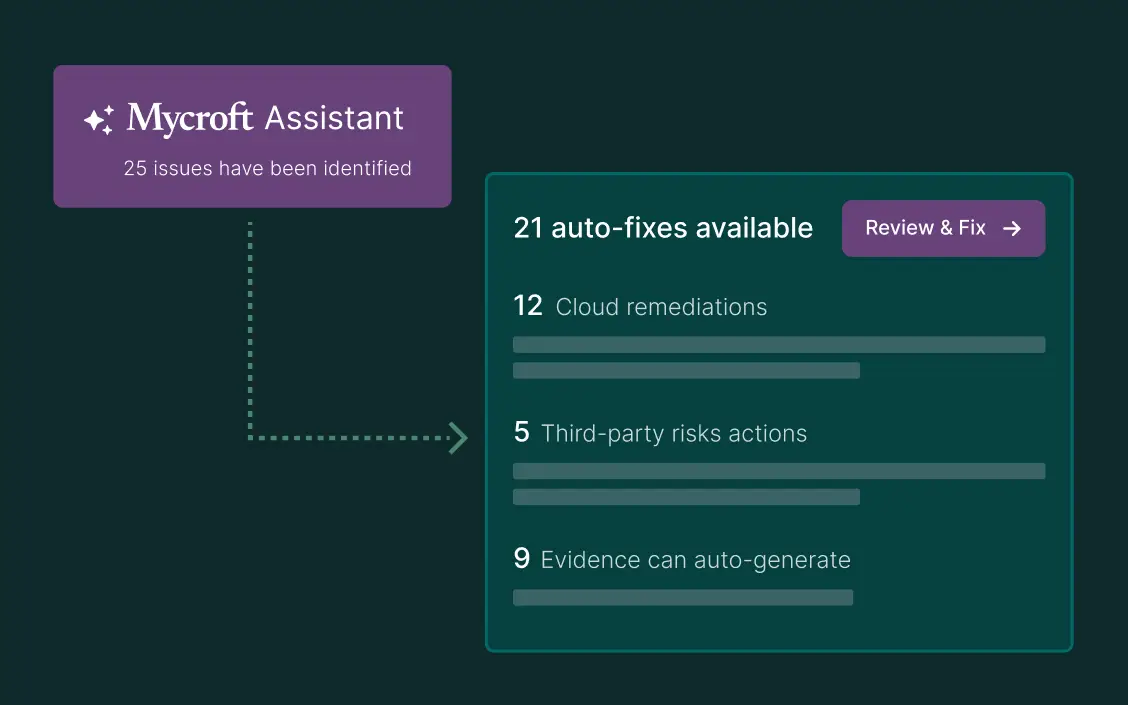Click the sparkle icon beside Mycroft Assistant
Screen dimensions: 1128x705
99,120
